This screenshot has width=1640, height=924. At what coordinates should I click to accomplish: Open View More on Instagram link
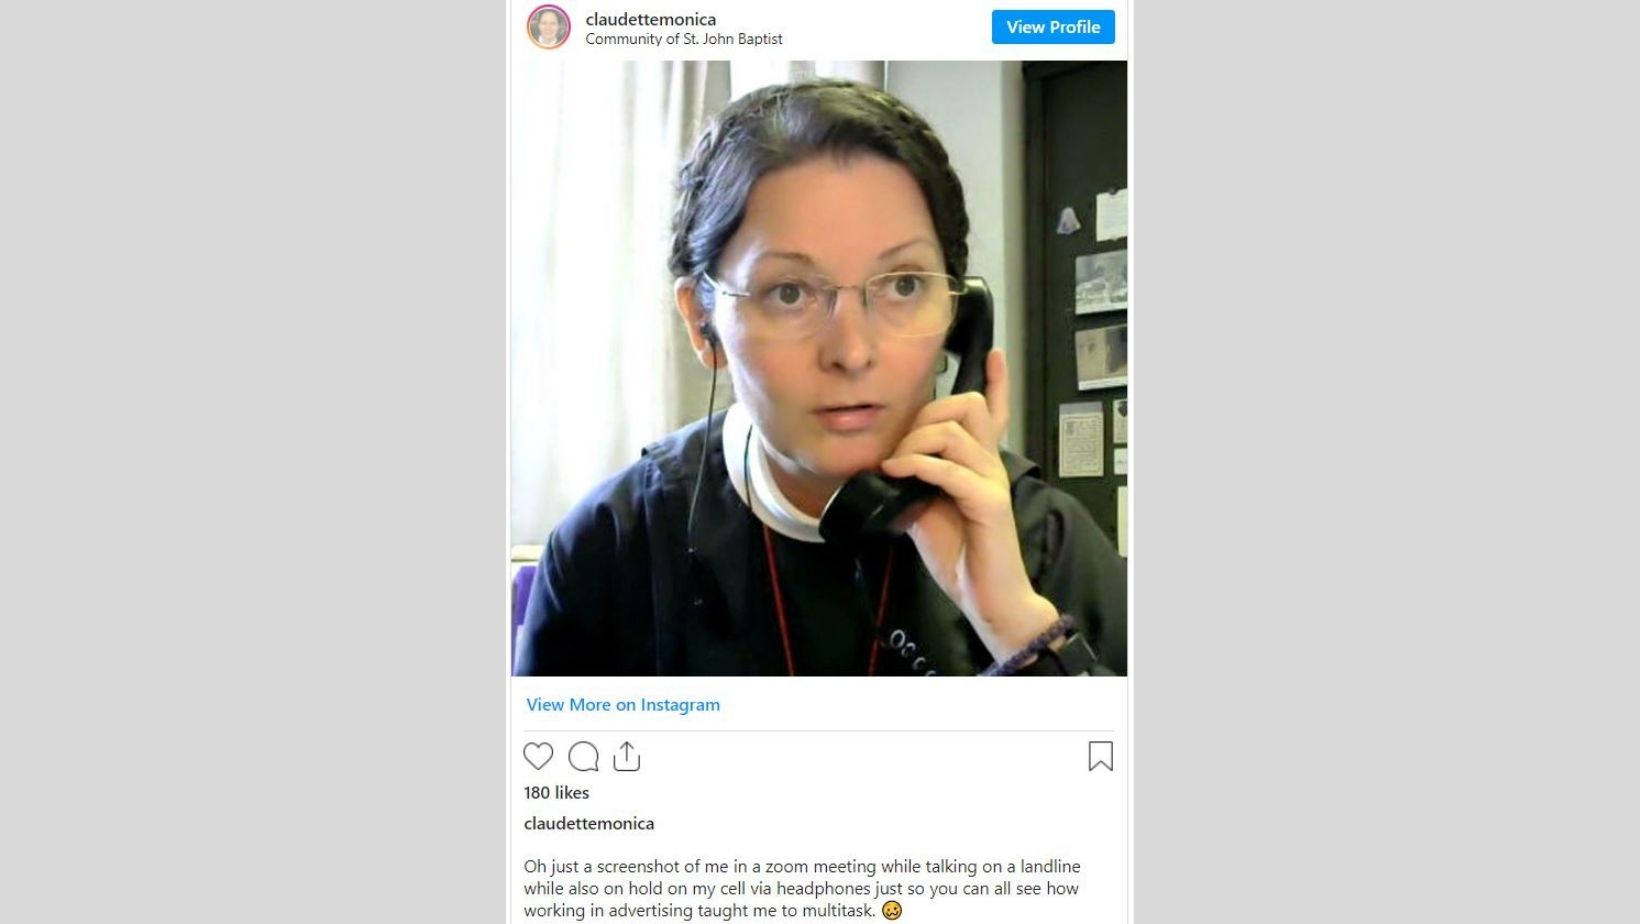click(623, 704)
